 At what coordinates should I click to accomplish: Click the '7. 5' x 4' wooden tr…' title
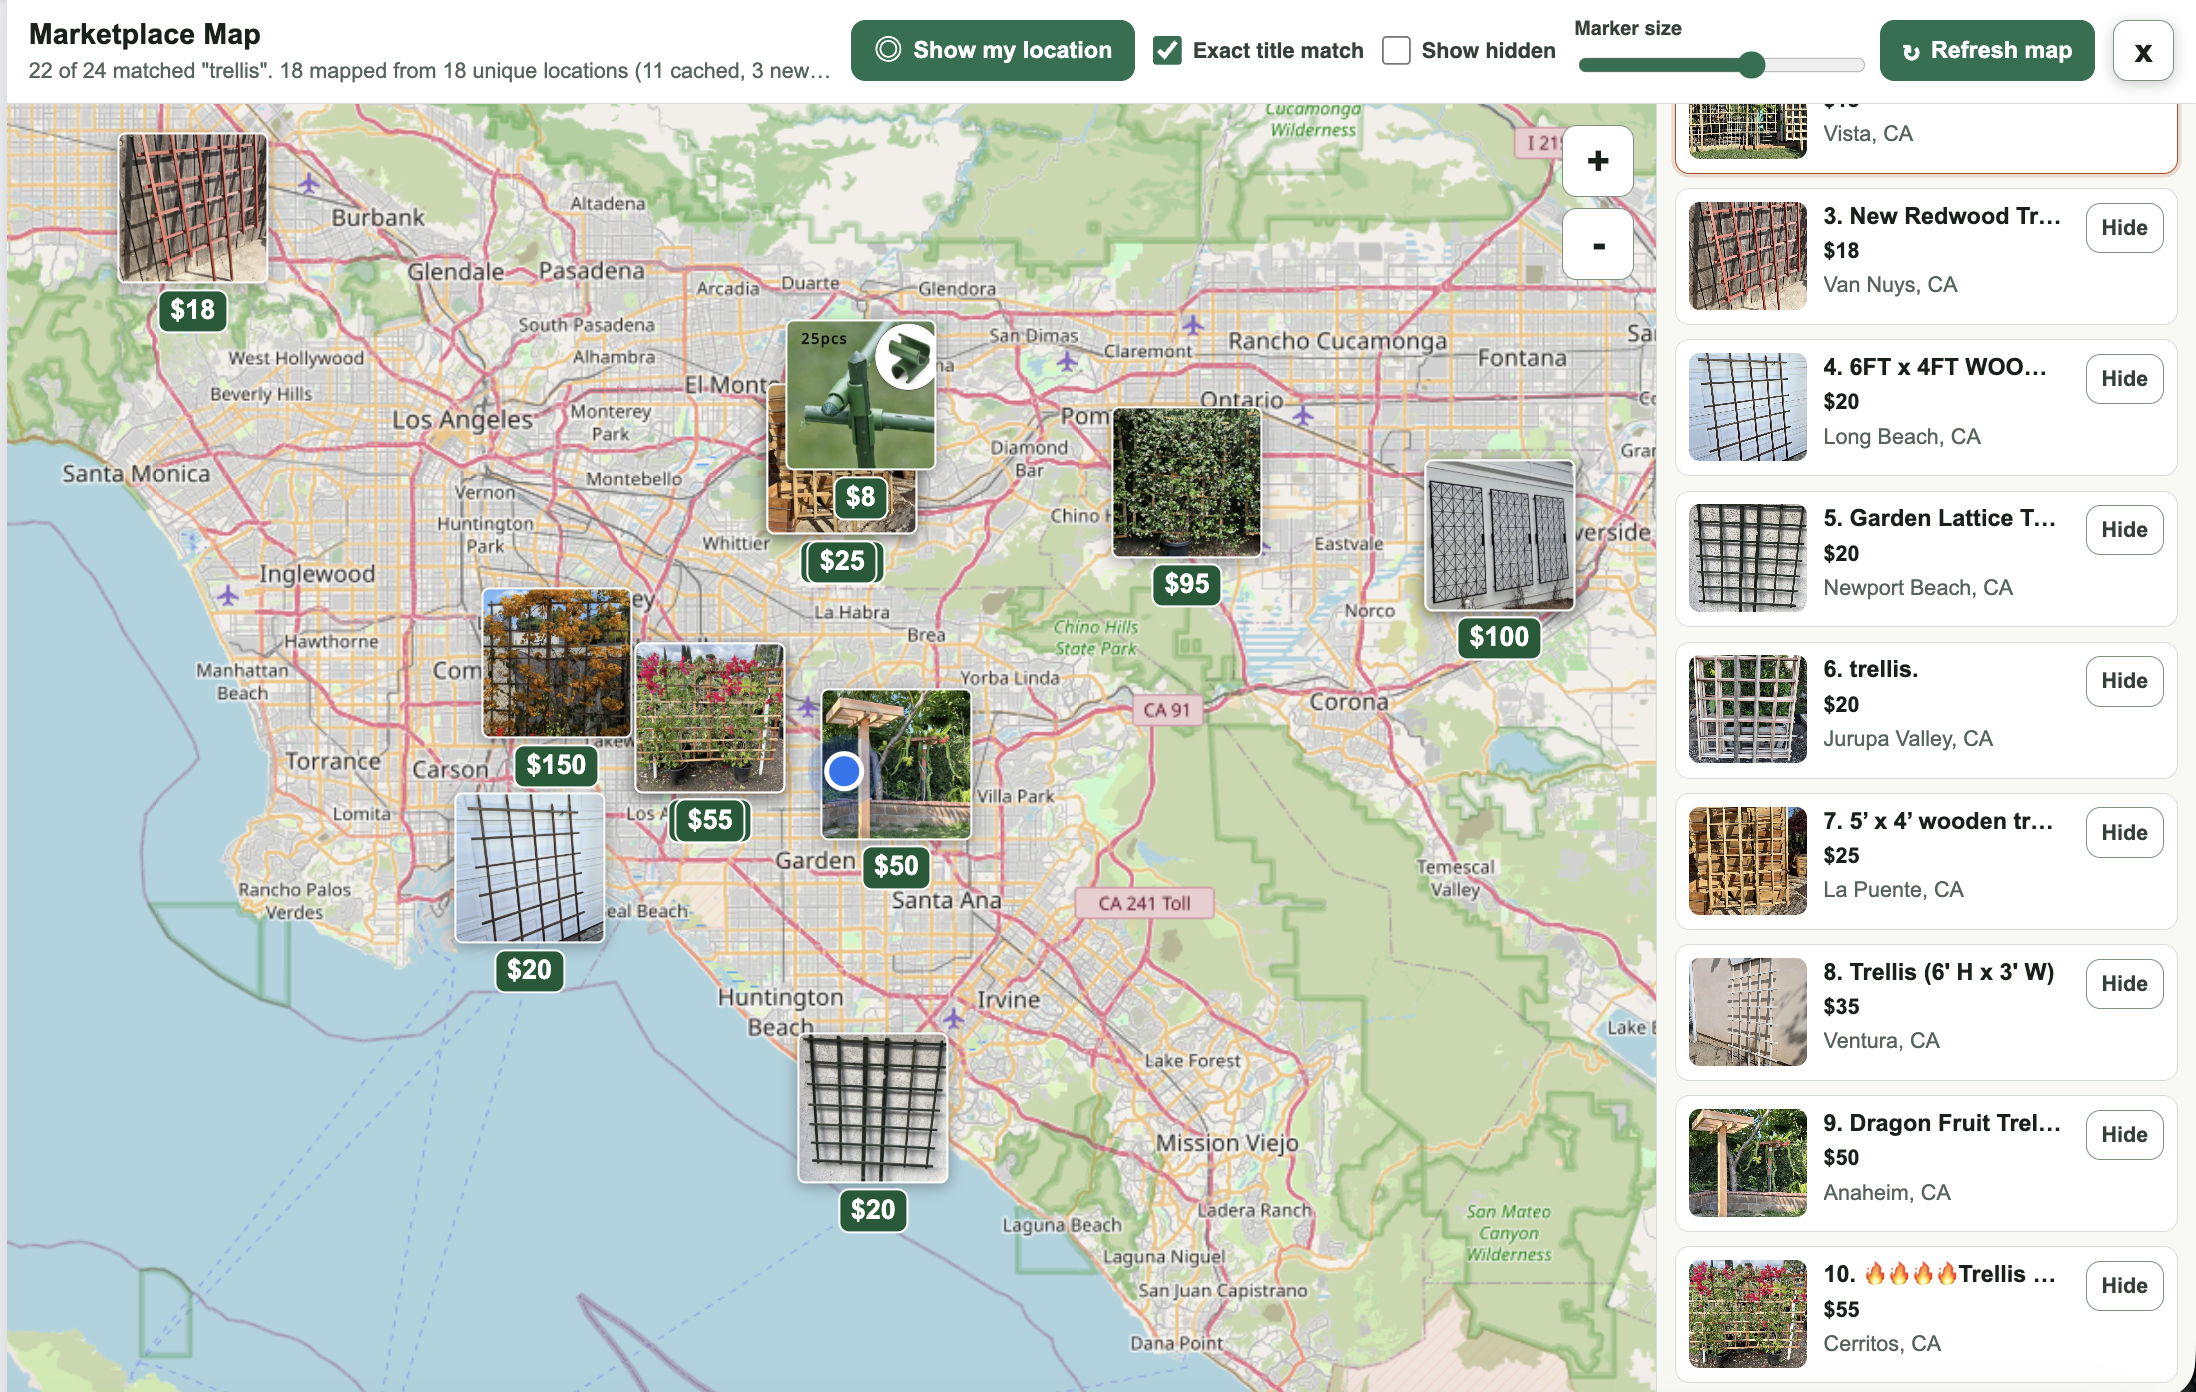point(1938,821)
